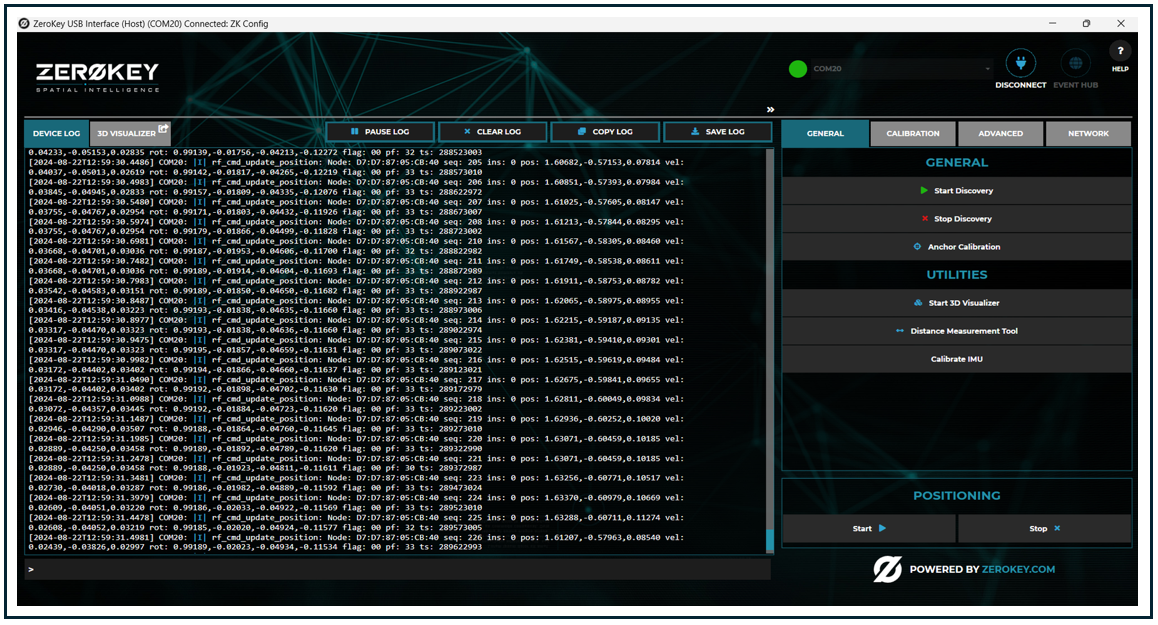Save the log to a file

pos(718,131)
